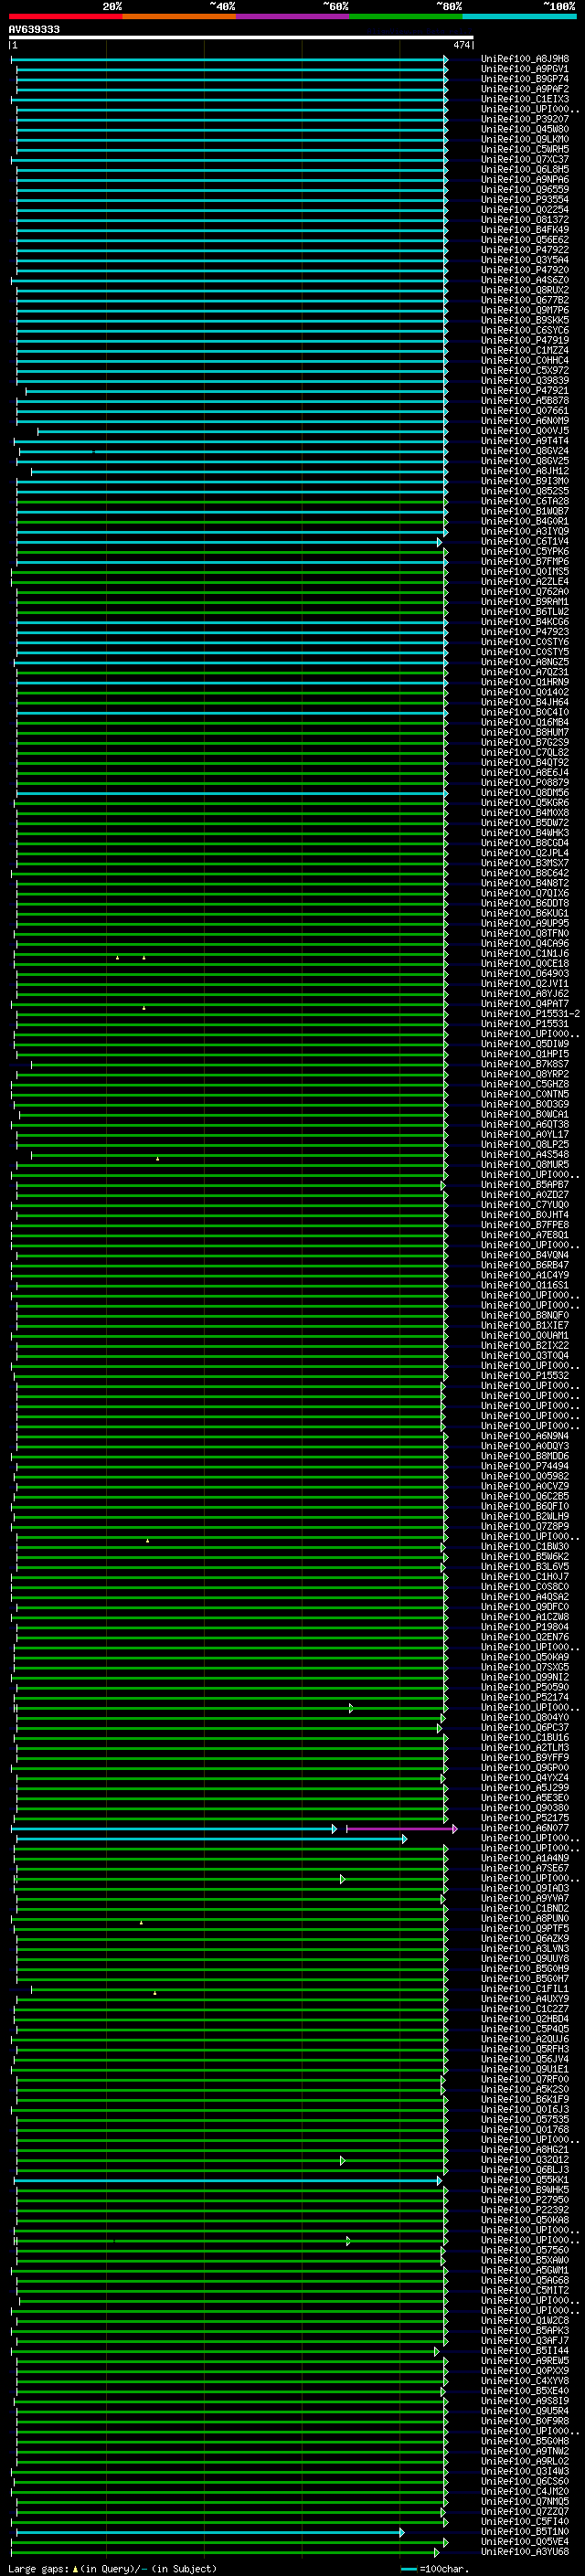The width and height of the screenshot is (585, 2576).
Task: Click the red ~20% identity legend bar
Action: pos(65,16)
